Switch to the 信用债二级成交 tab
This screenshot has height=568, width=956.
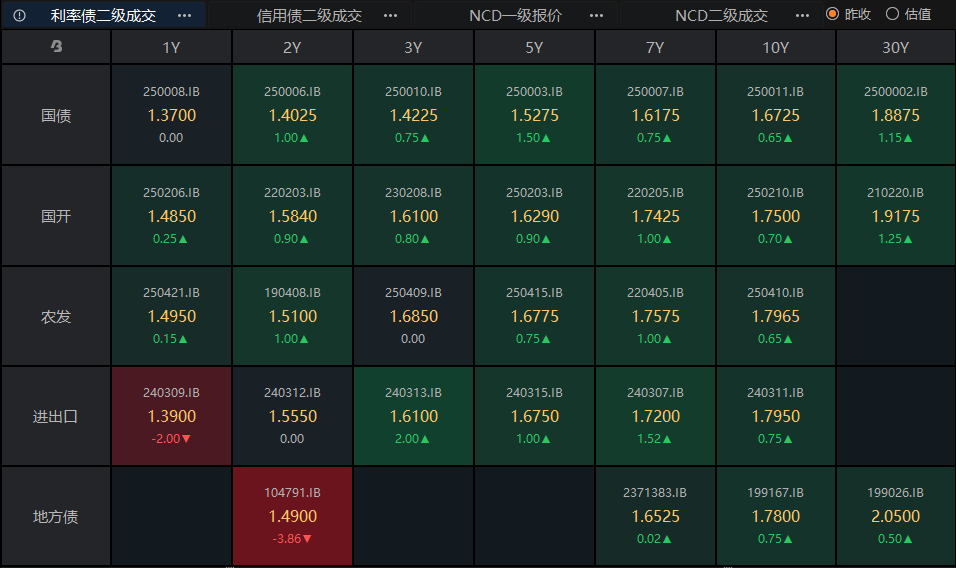click(x=309, y=15)
